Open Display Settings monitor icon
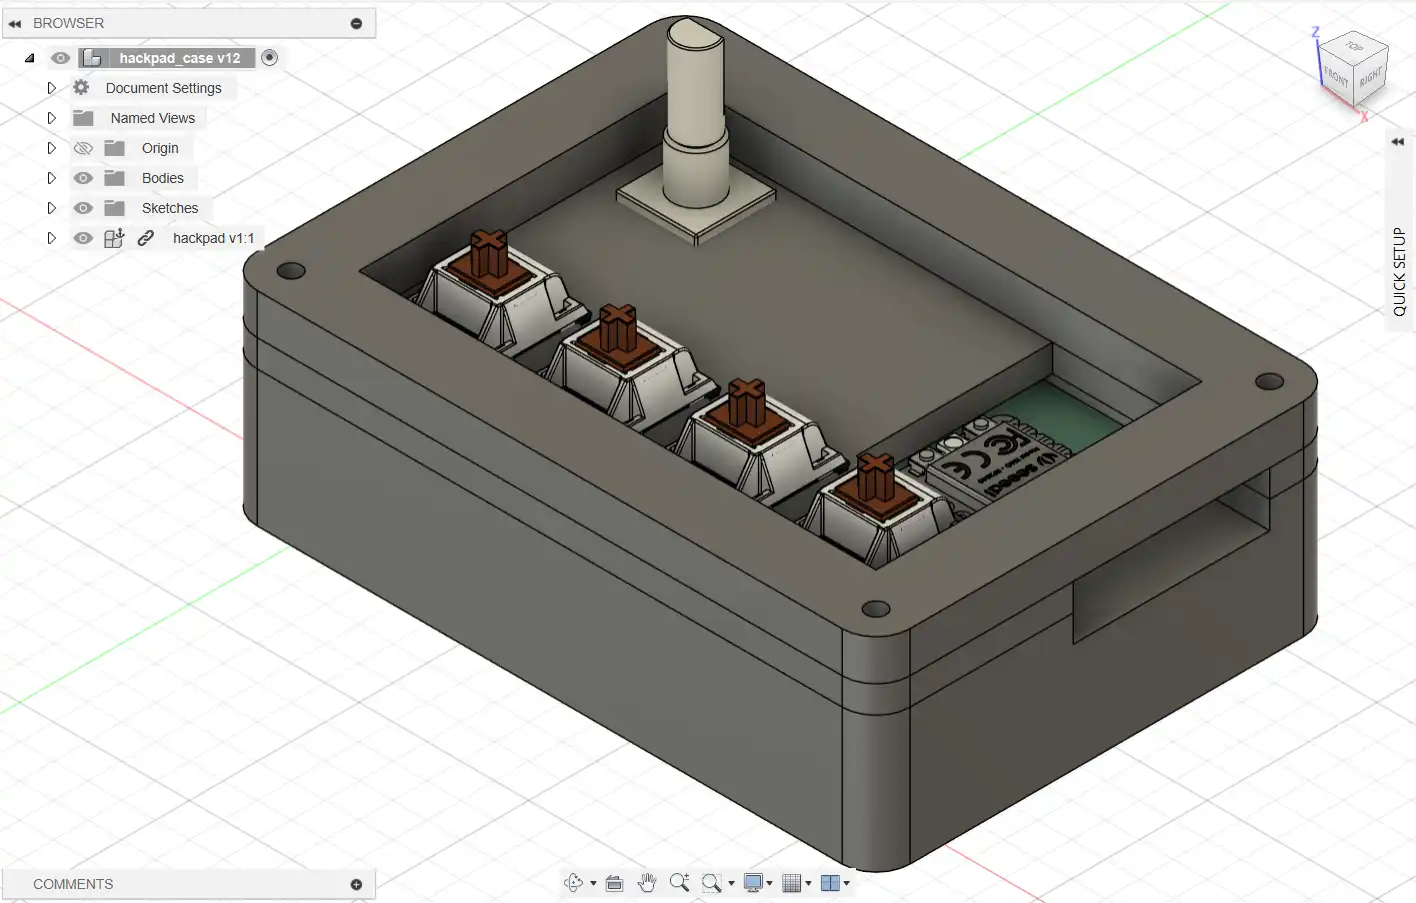 click(754, 882)
